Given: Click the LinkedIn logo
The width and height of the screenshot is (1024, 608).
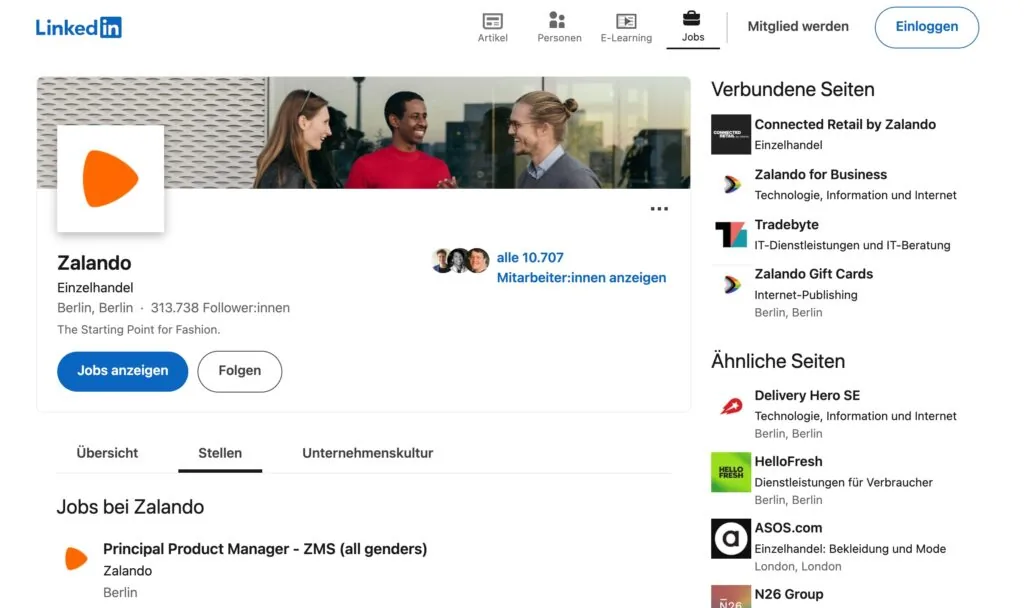Looking at the screenshot, I should (78, 27).
